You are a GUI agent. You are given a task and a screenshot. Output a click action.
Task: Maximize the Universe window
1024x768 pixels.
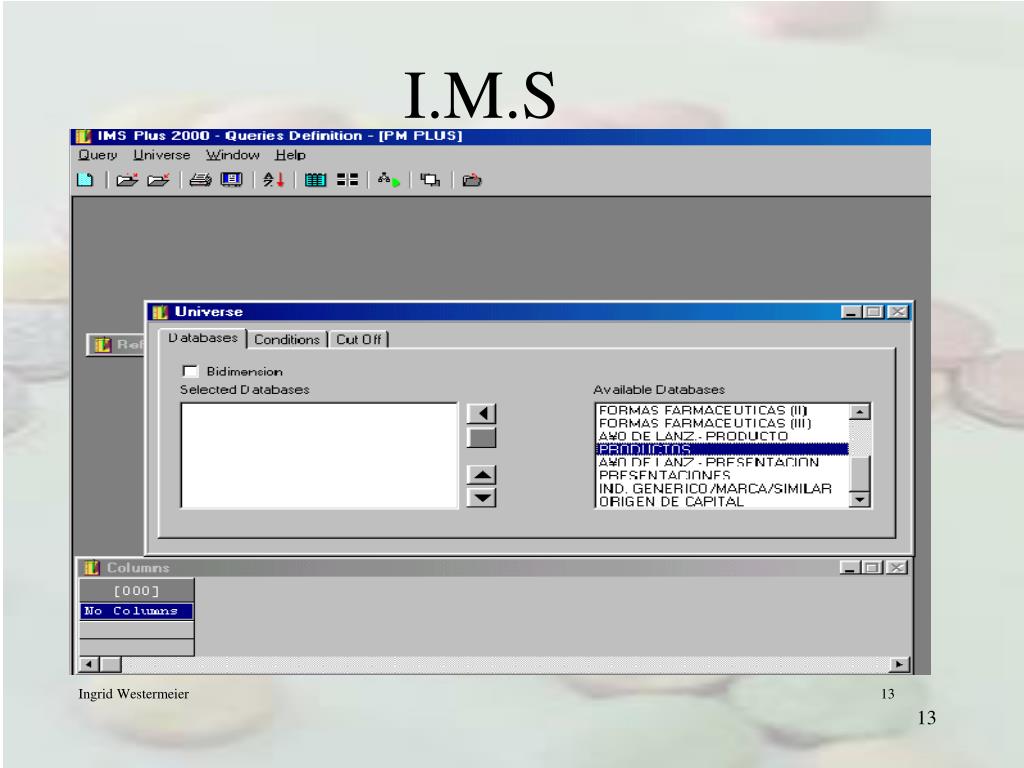[x=872, y=312]
